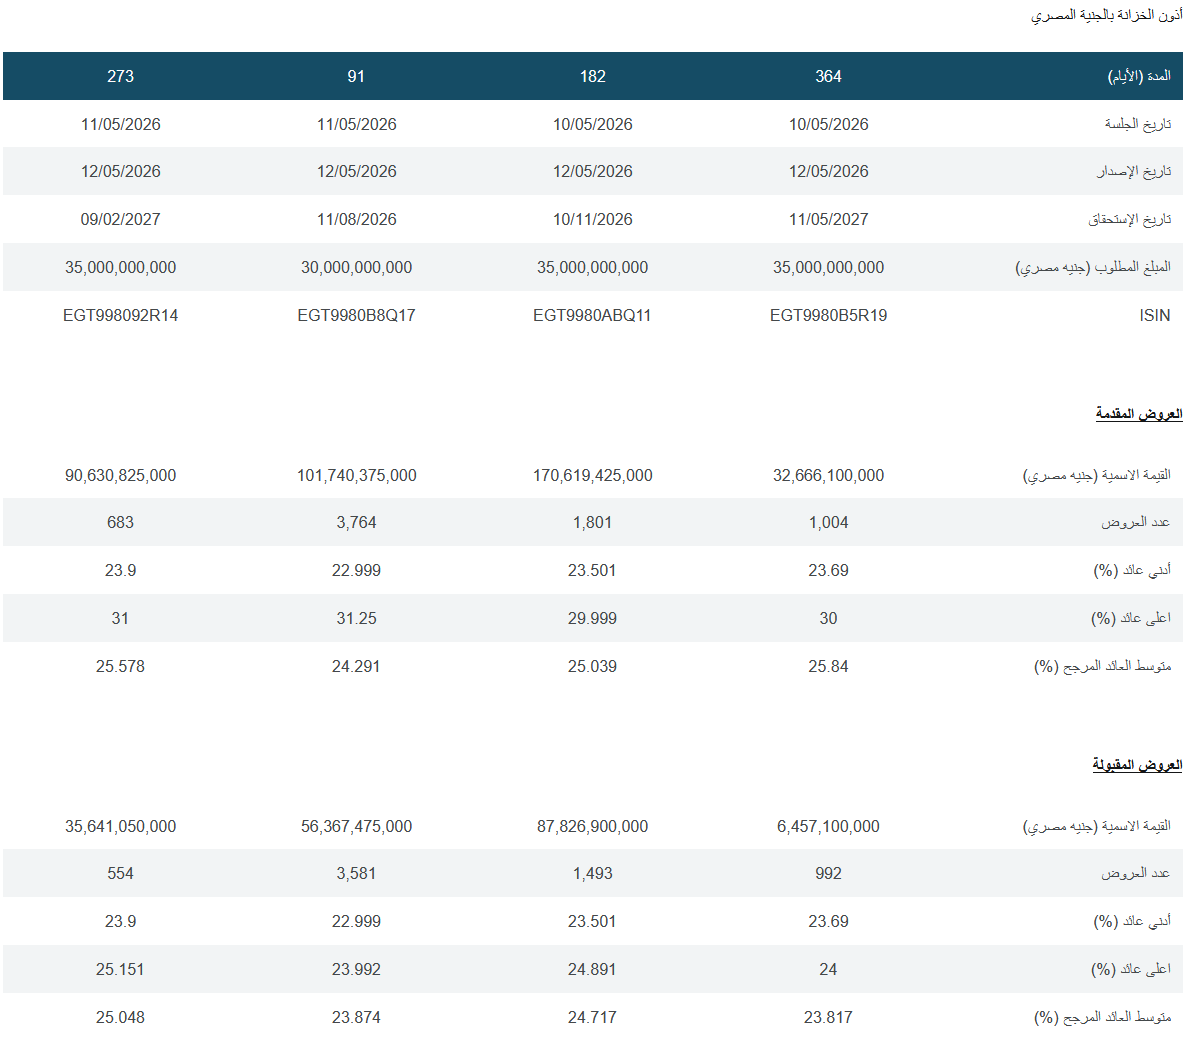The width and height of the screenshot is (1186, 1055).
Task: Click weighted average yield 25.578
Action: (x=120, y=666)
